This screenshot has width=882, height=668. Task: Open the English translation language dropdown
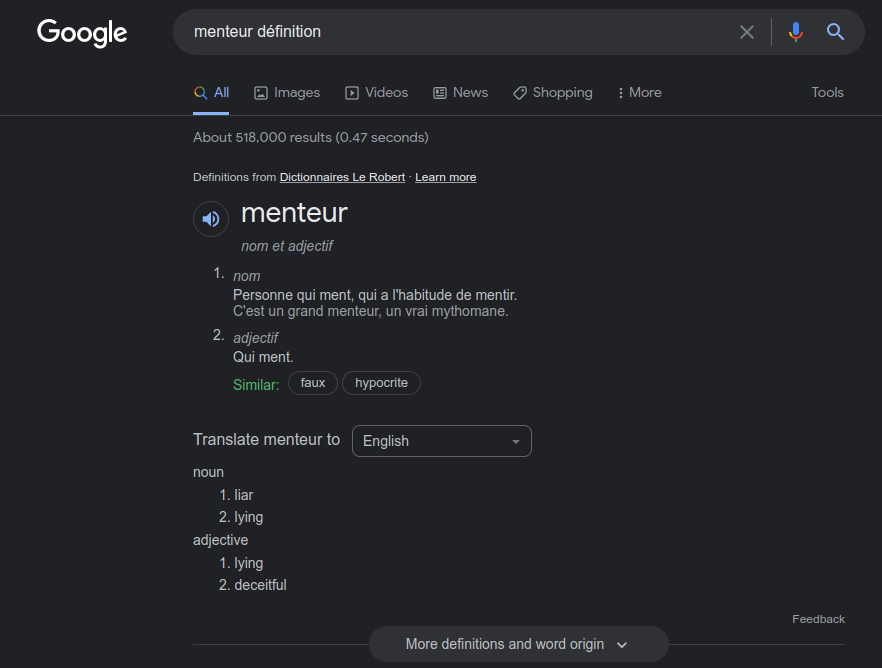pos(442,441)
